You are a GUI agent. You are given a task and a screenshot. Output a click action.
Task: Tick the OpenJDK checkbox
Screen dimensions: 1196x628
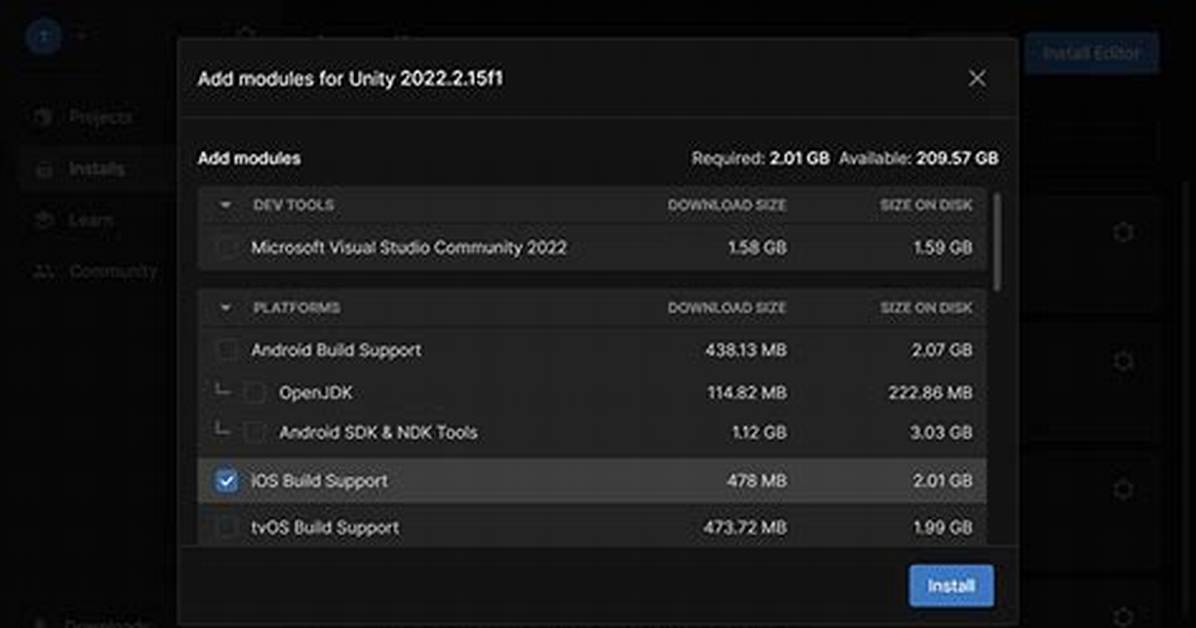point(254,393)
